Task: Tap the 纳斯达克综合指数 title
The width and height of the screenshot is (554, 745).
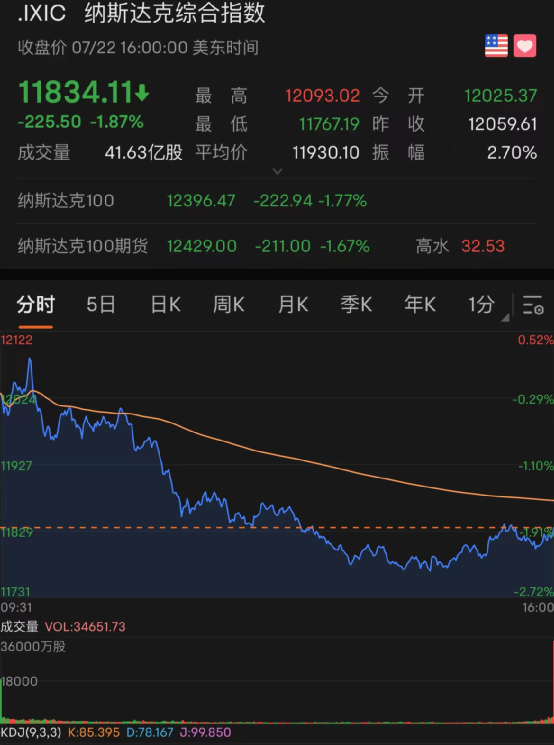Action: (175, 13)
